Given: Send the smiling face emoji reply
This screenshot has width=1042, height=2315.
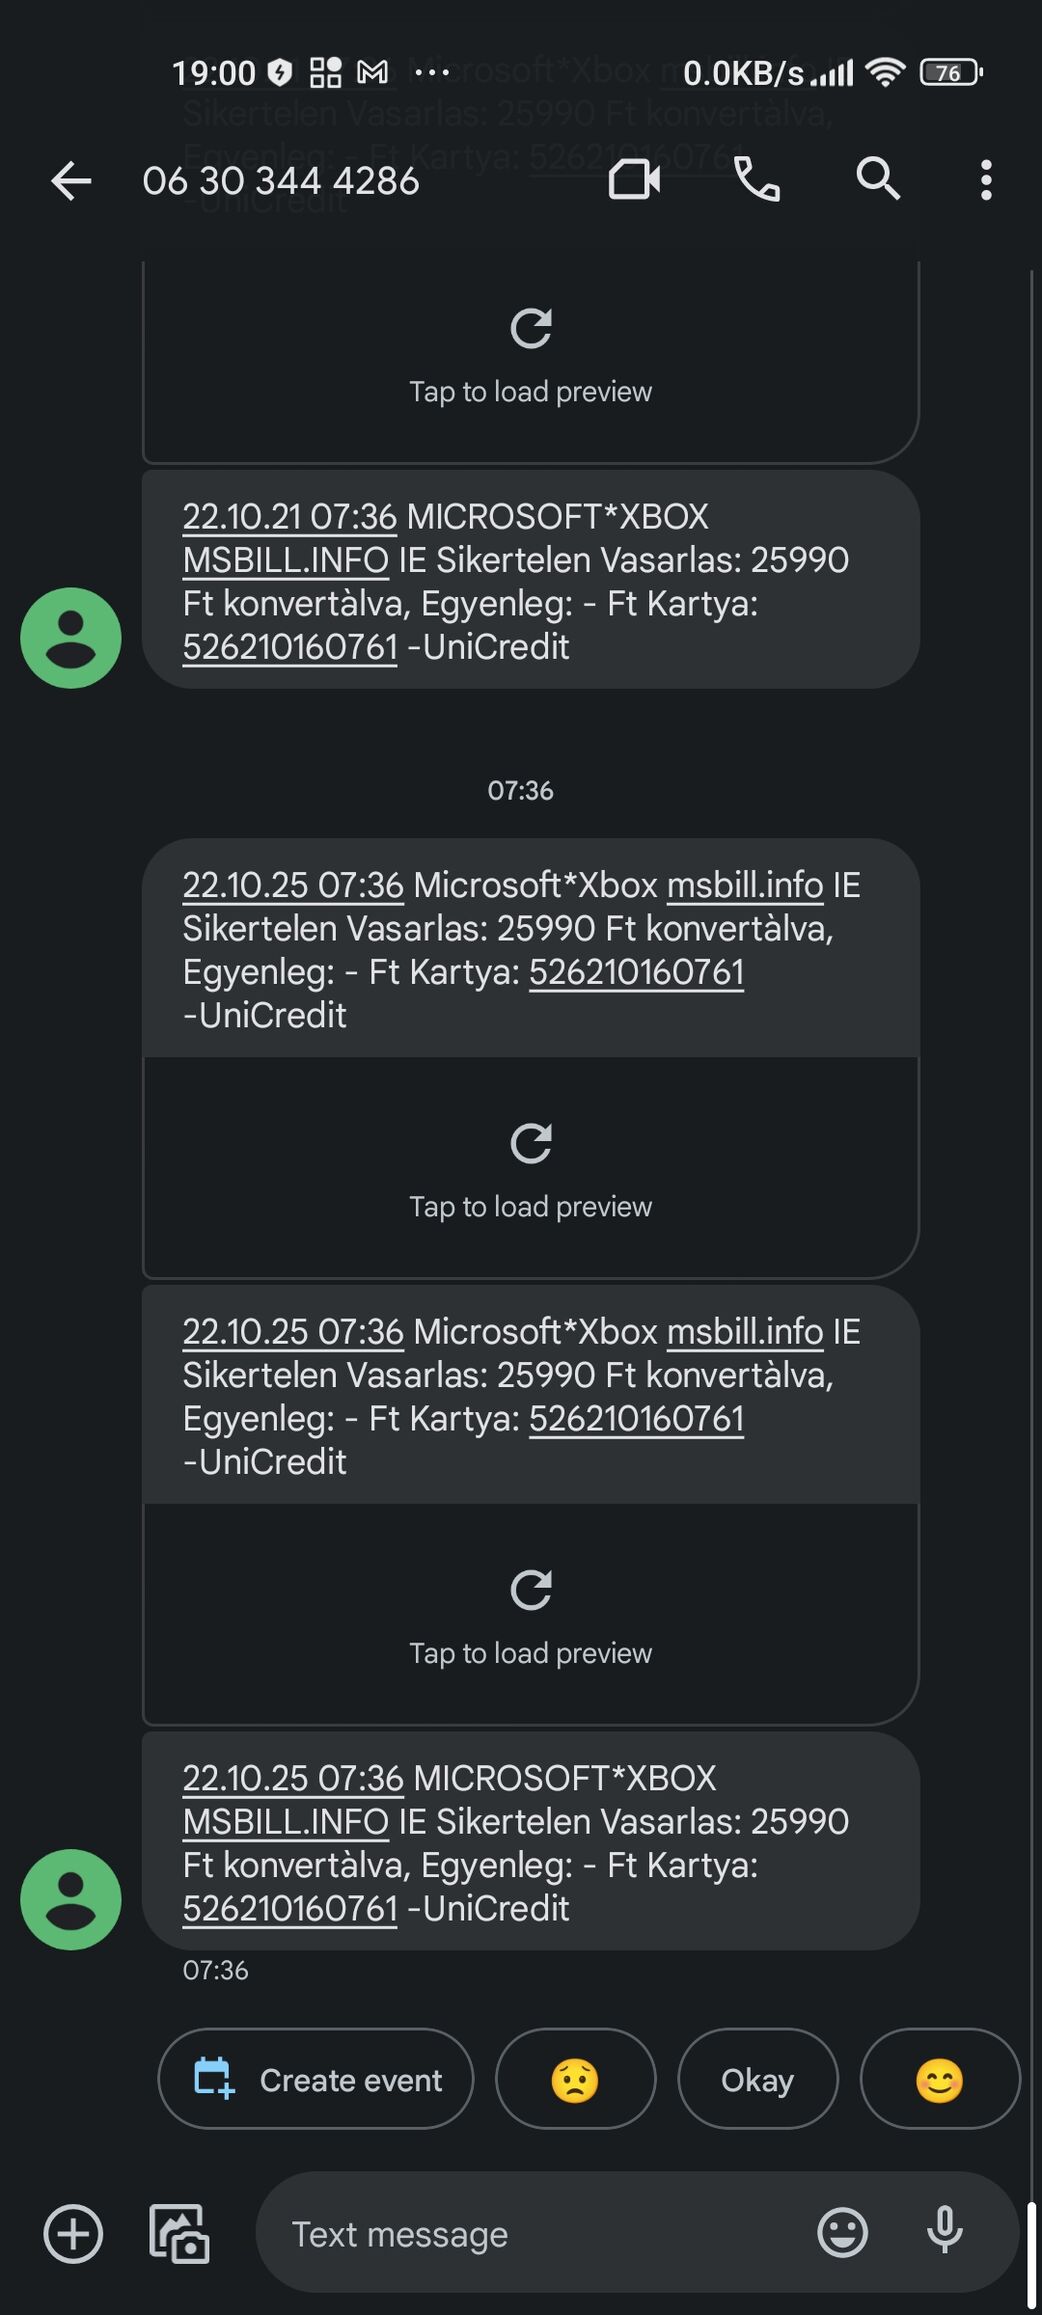Looking at the screenshot, I should tap(939, 2080).
